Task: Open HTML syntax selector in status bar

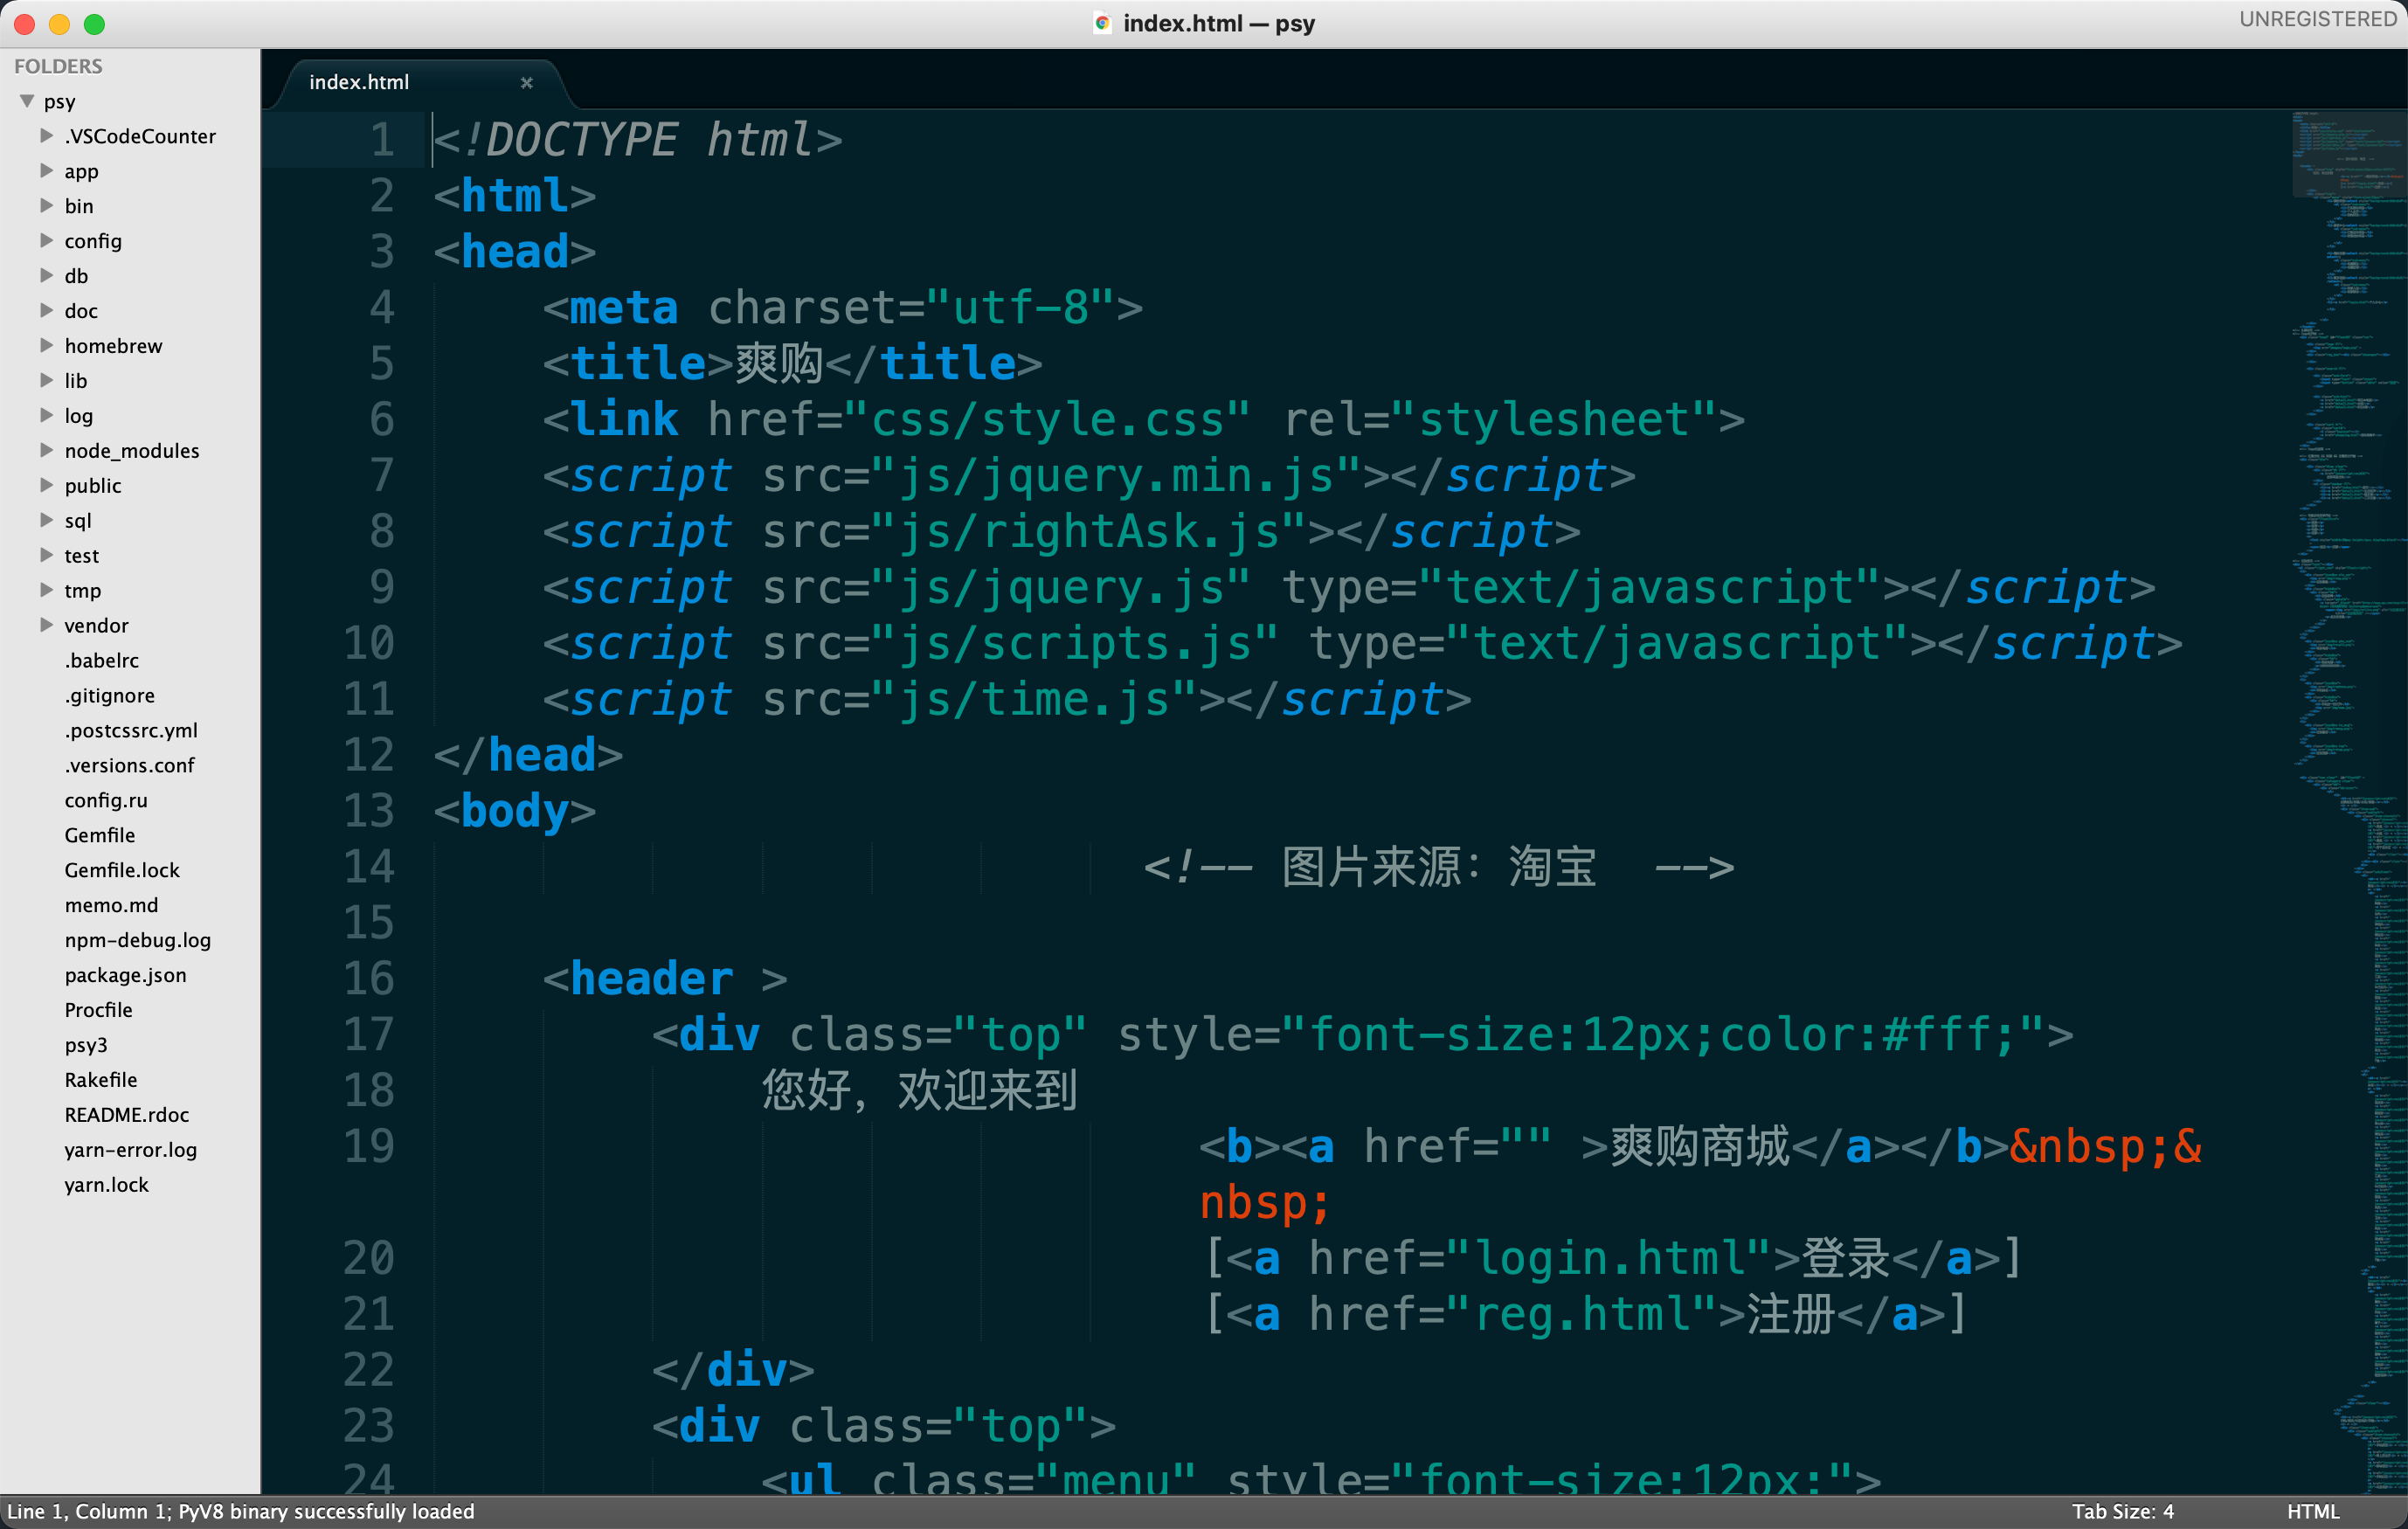Action: (2312, 1511)
